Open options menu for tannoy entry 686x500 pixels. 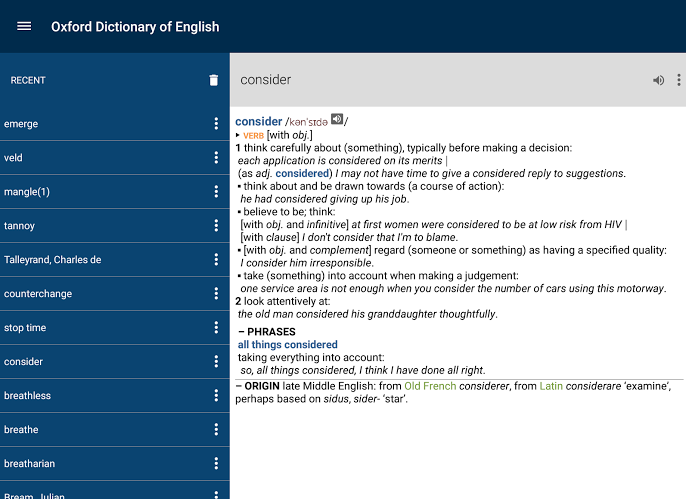click(x=216, y=226)
